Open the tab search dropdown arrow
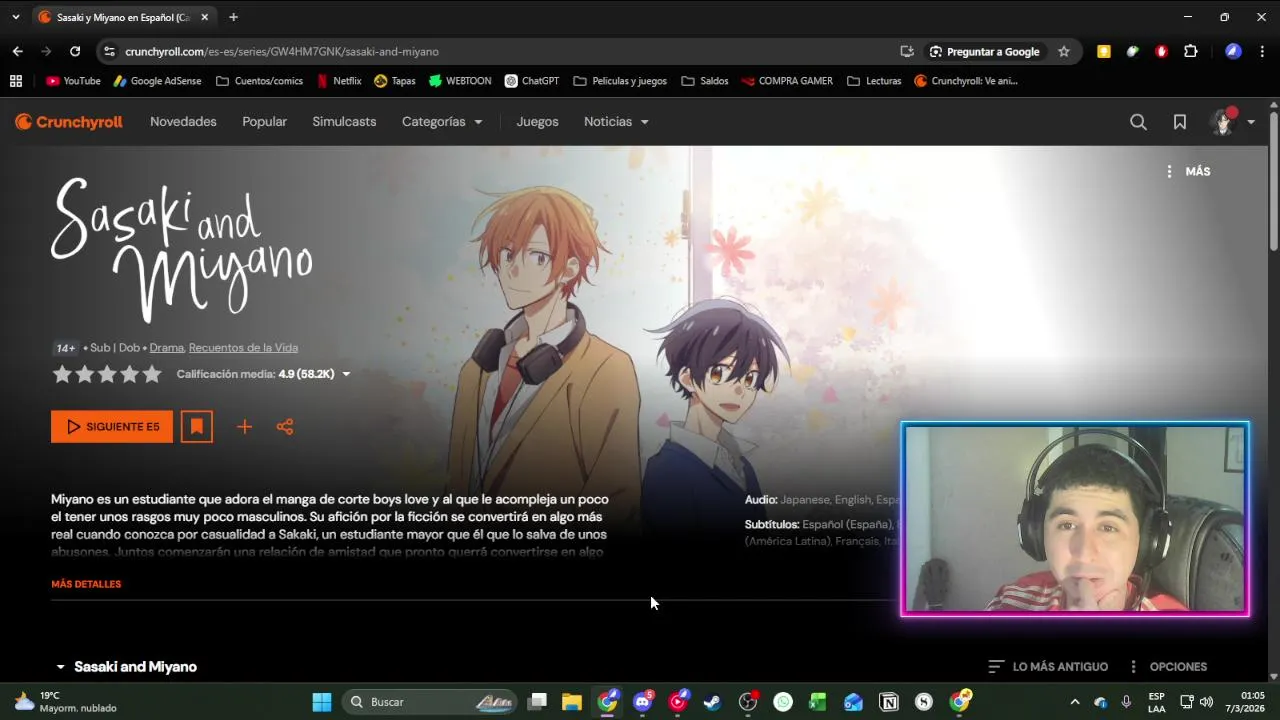Screen dimensions: 1280x720 coord(15,17)
